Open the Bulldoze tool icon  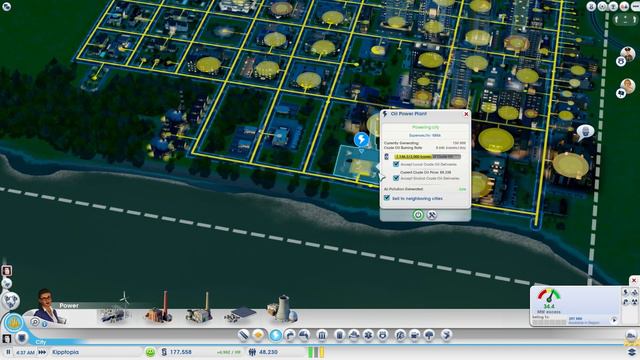point(631,336)
